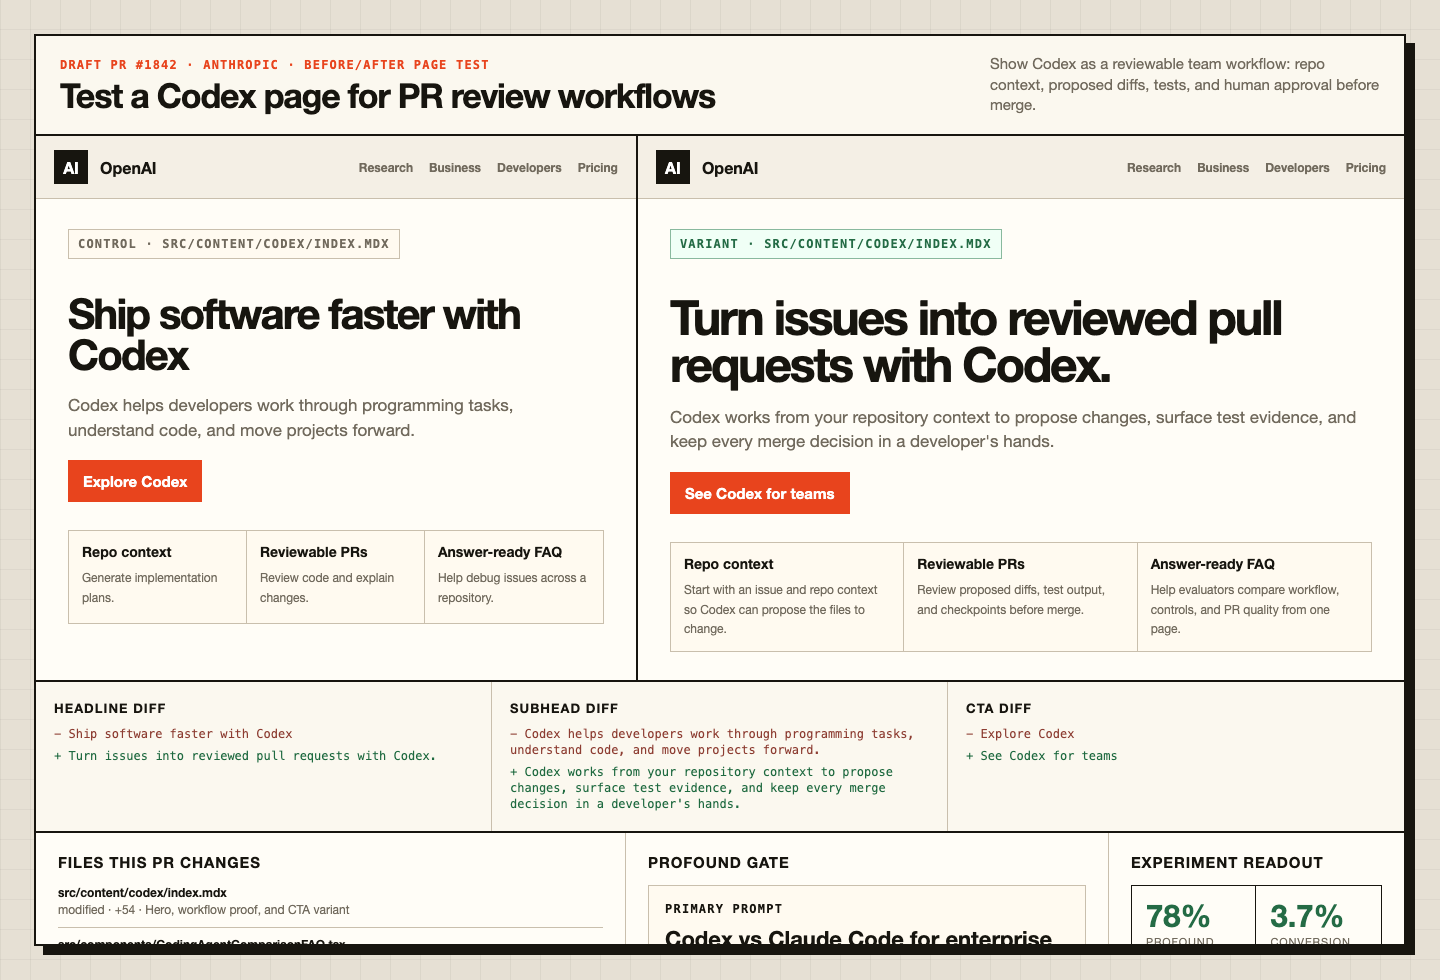Viewport: 1440px width, 980px height.
Task: Open file src/content/codex/index.mdx
Action: coord(142,893)
